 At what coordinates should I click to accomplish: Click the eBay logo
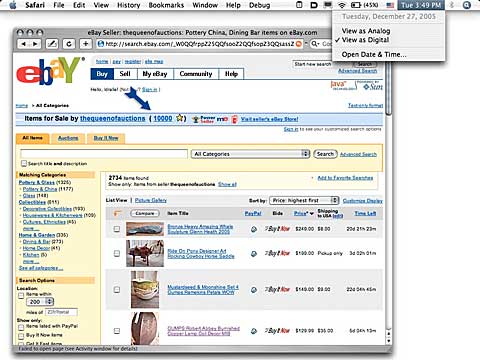(49, 71)
